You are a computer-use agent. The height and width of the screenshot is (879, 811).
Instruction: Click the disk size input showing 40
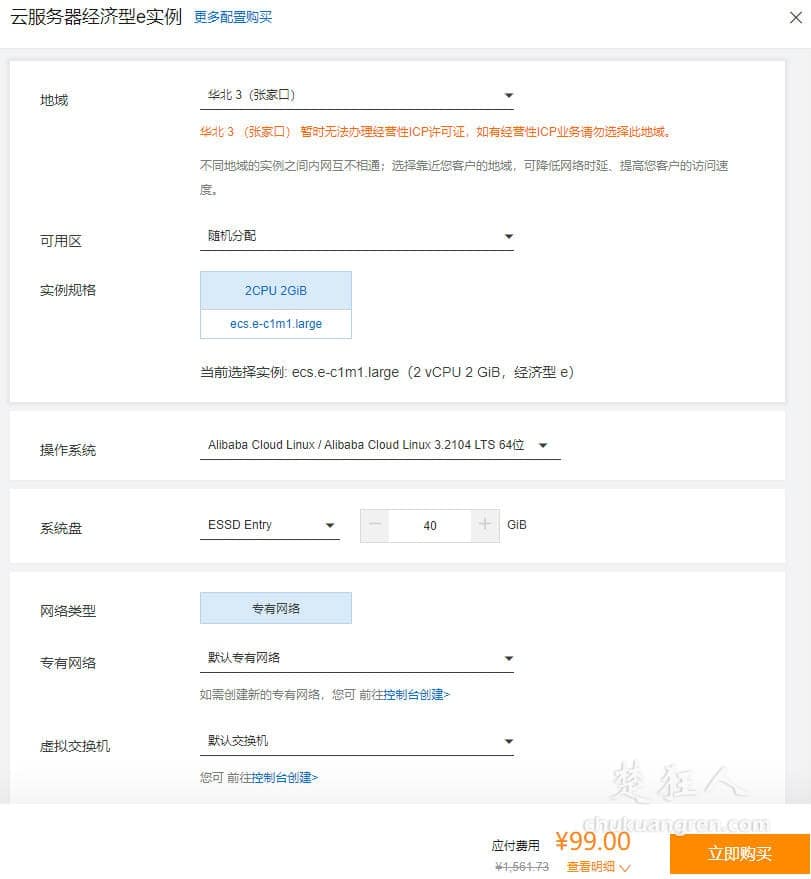point(430,525)
